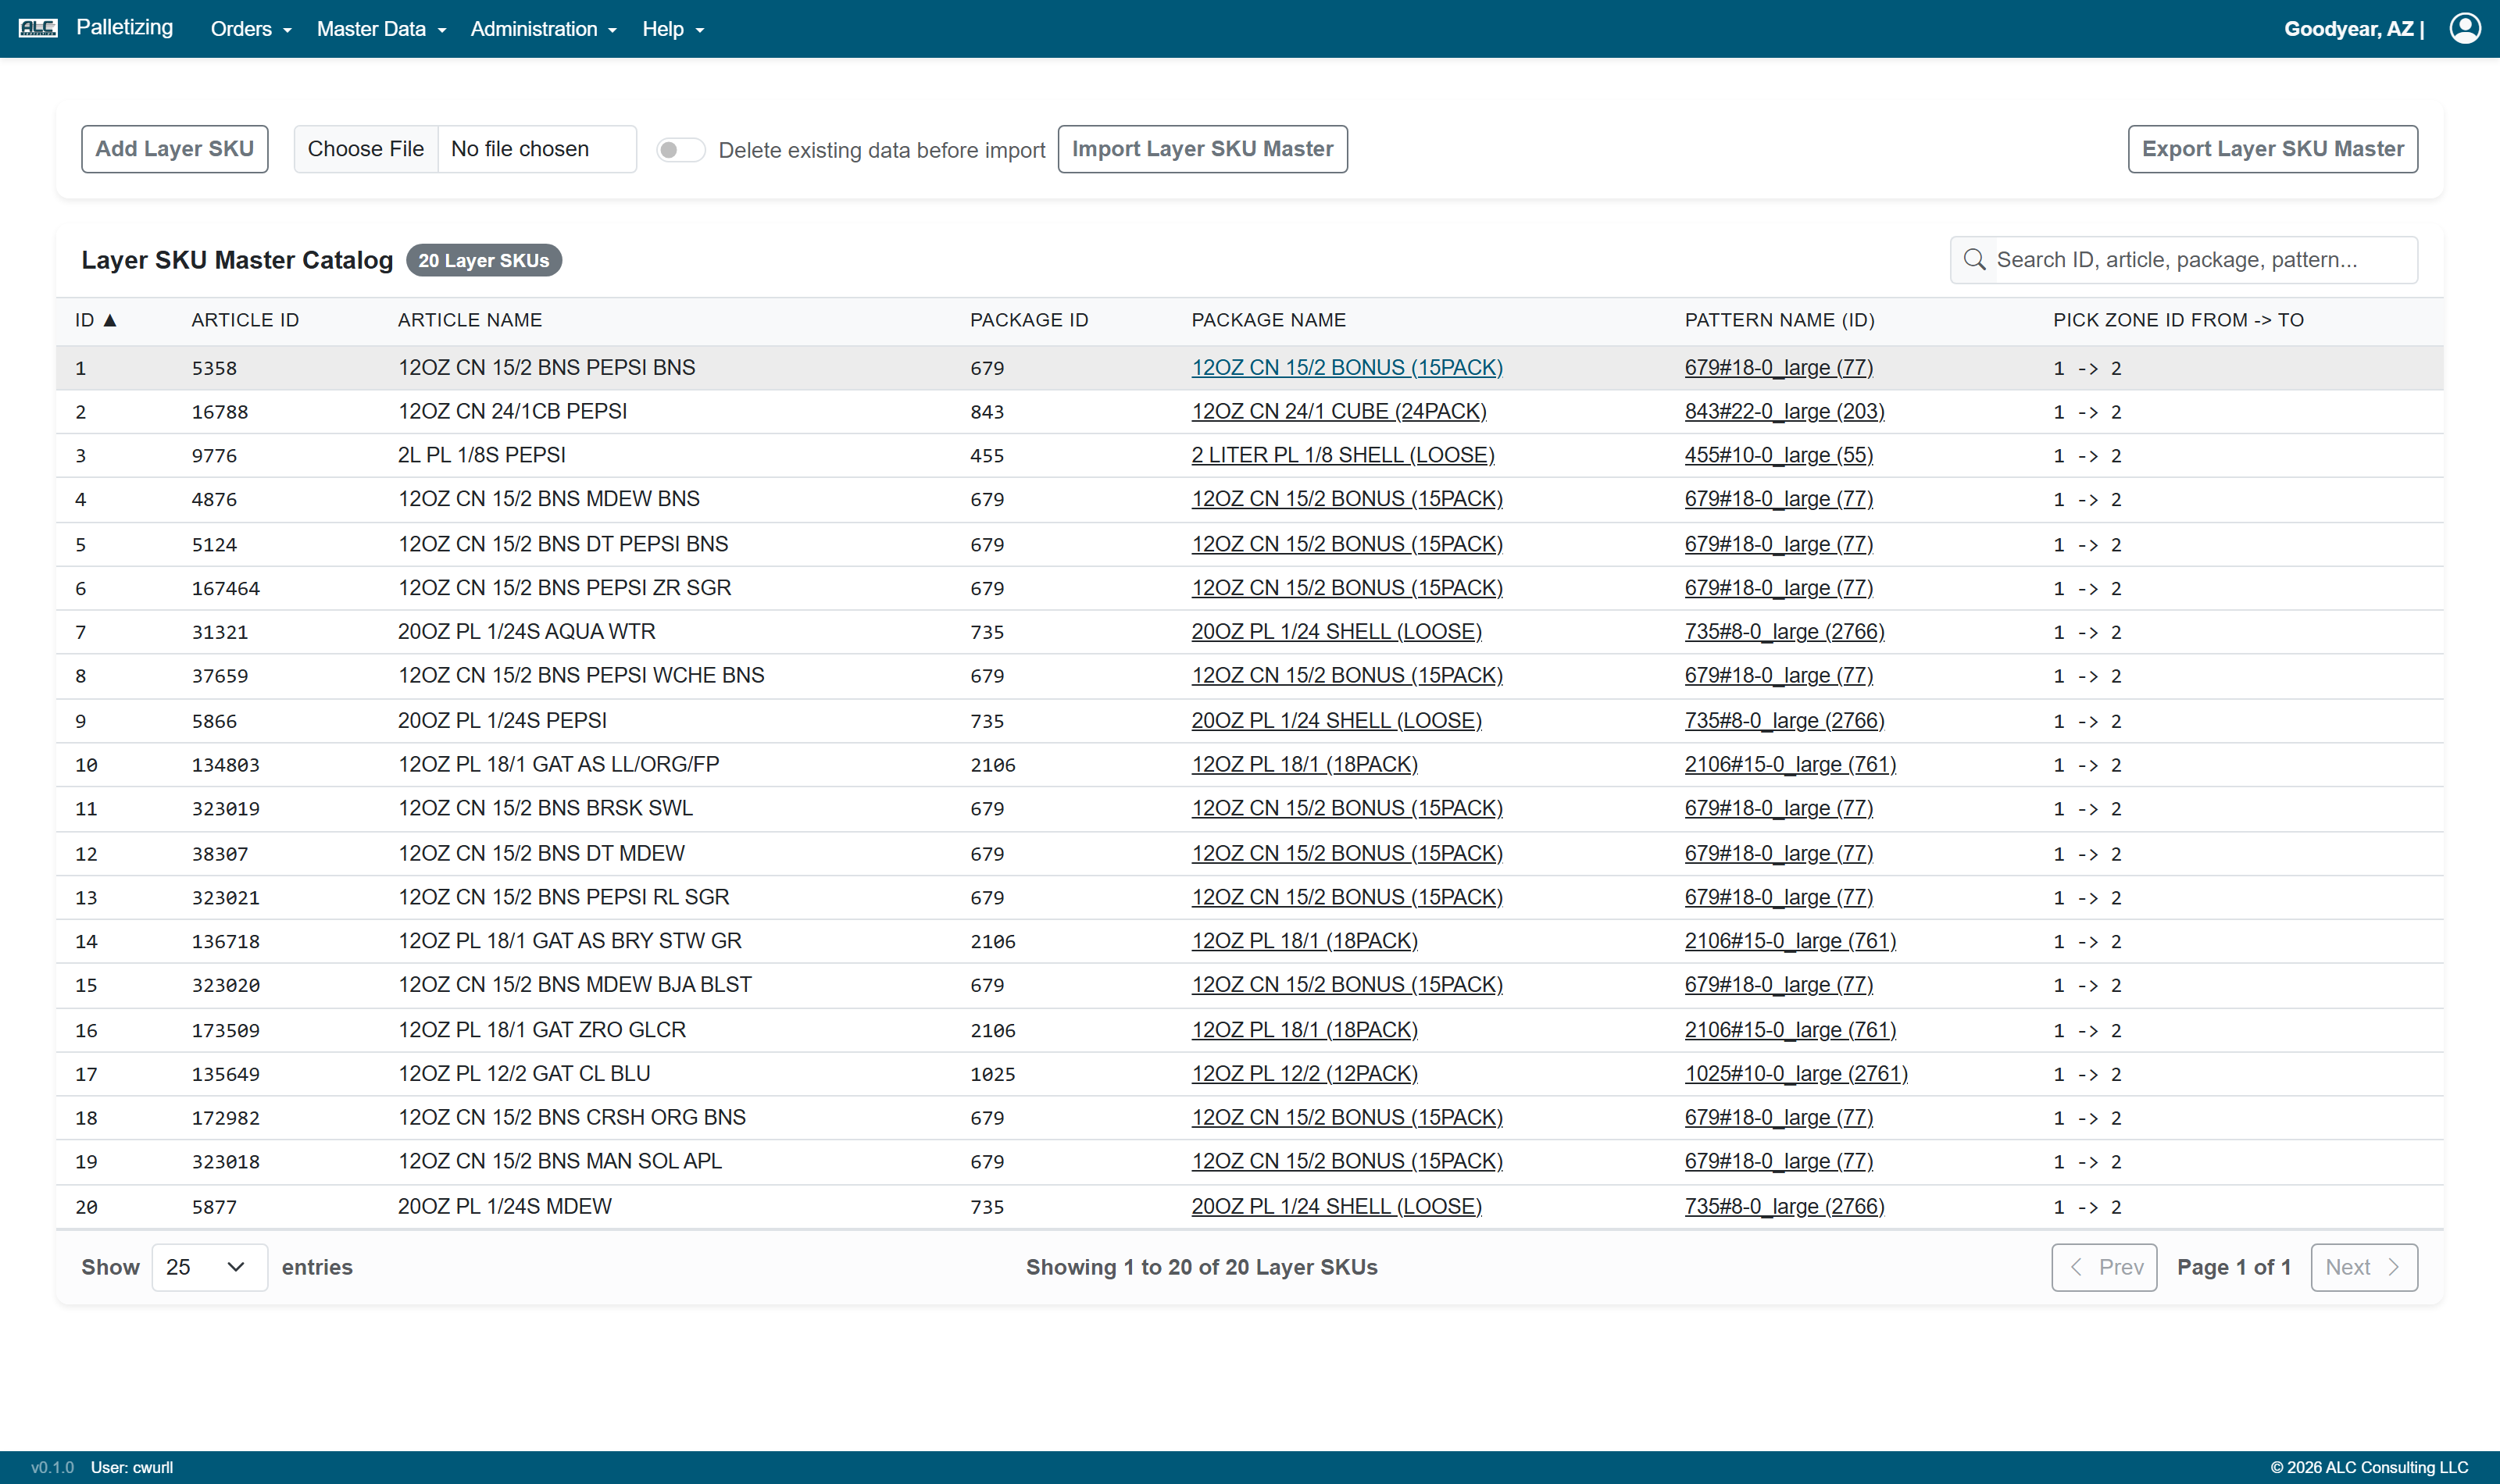Open pattern link for row 10 GAT AS LL/ORG/FP
Image resolution: width=2500 pixels, height=1484 pixels.
[x=1790, y=764]
